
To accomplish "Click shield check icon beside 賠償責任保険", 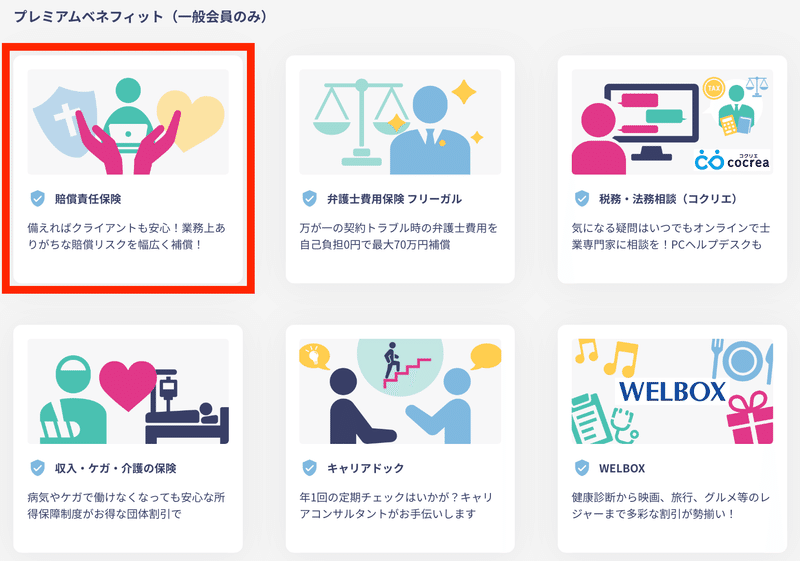I will (38, 199).
